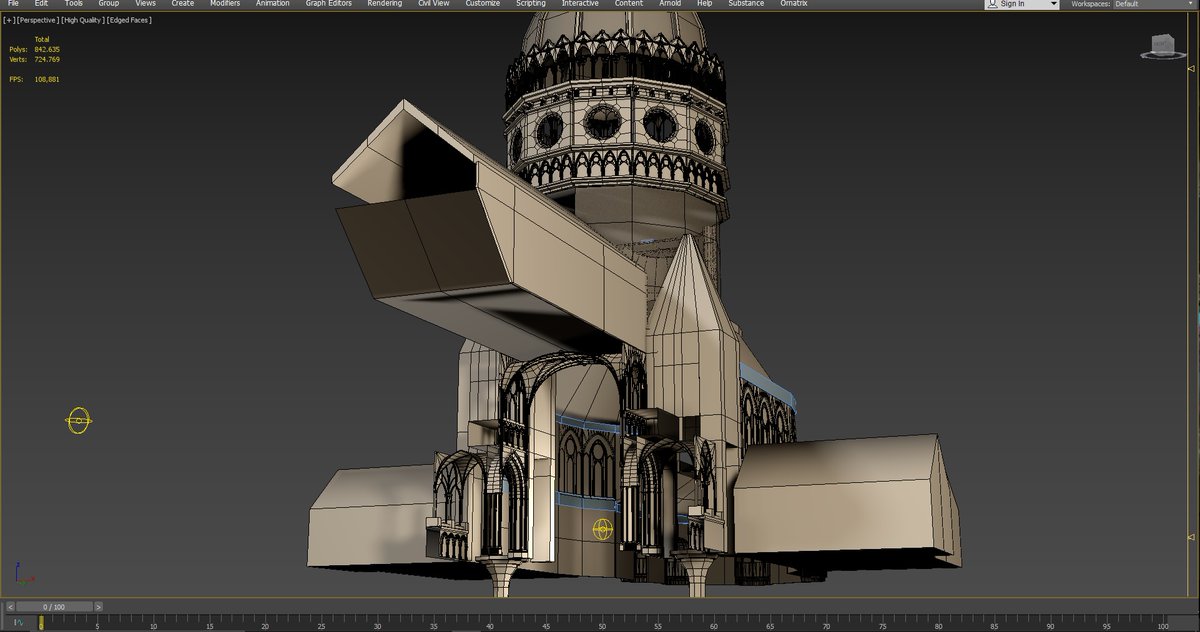Step time slider forward with right arrow
The width and height of the screenshot is (1200, 632).
coord(99,607)
